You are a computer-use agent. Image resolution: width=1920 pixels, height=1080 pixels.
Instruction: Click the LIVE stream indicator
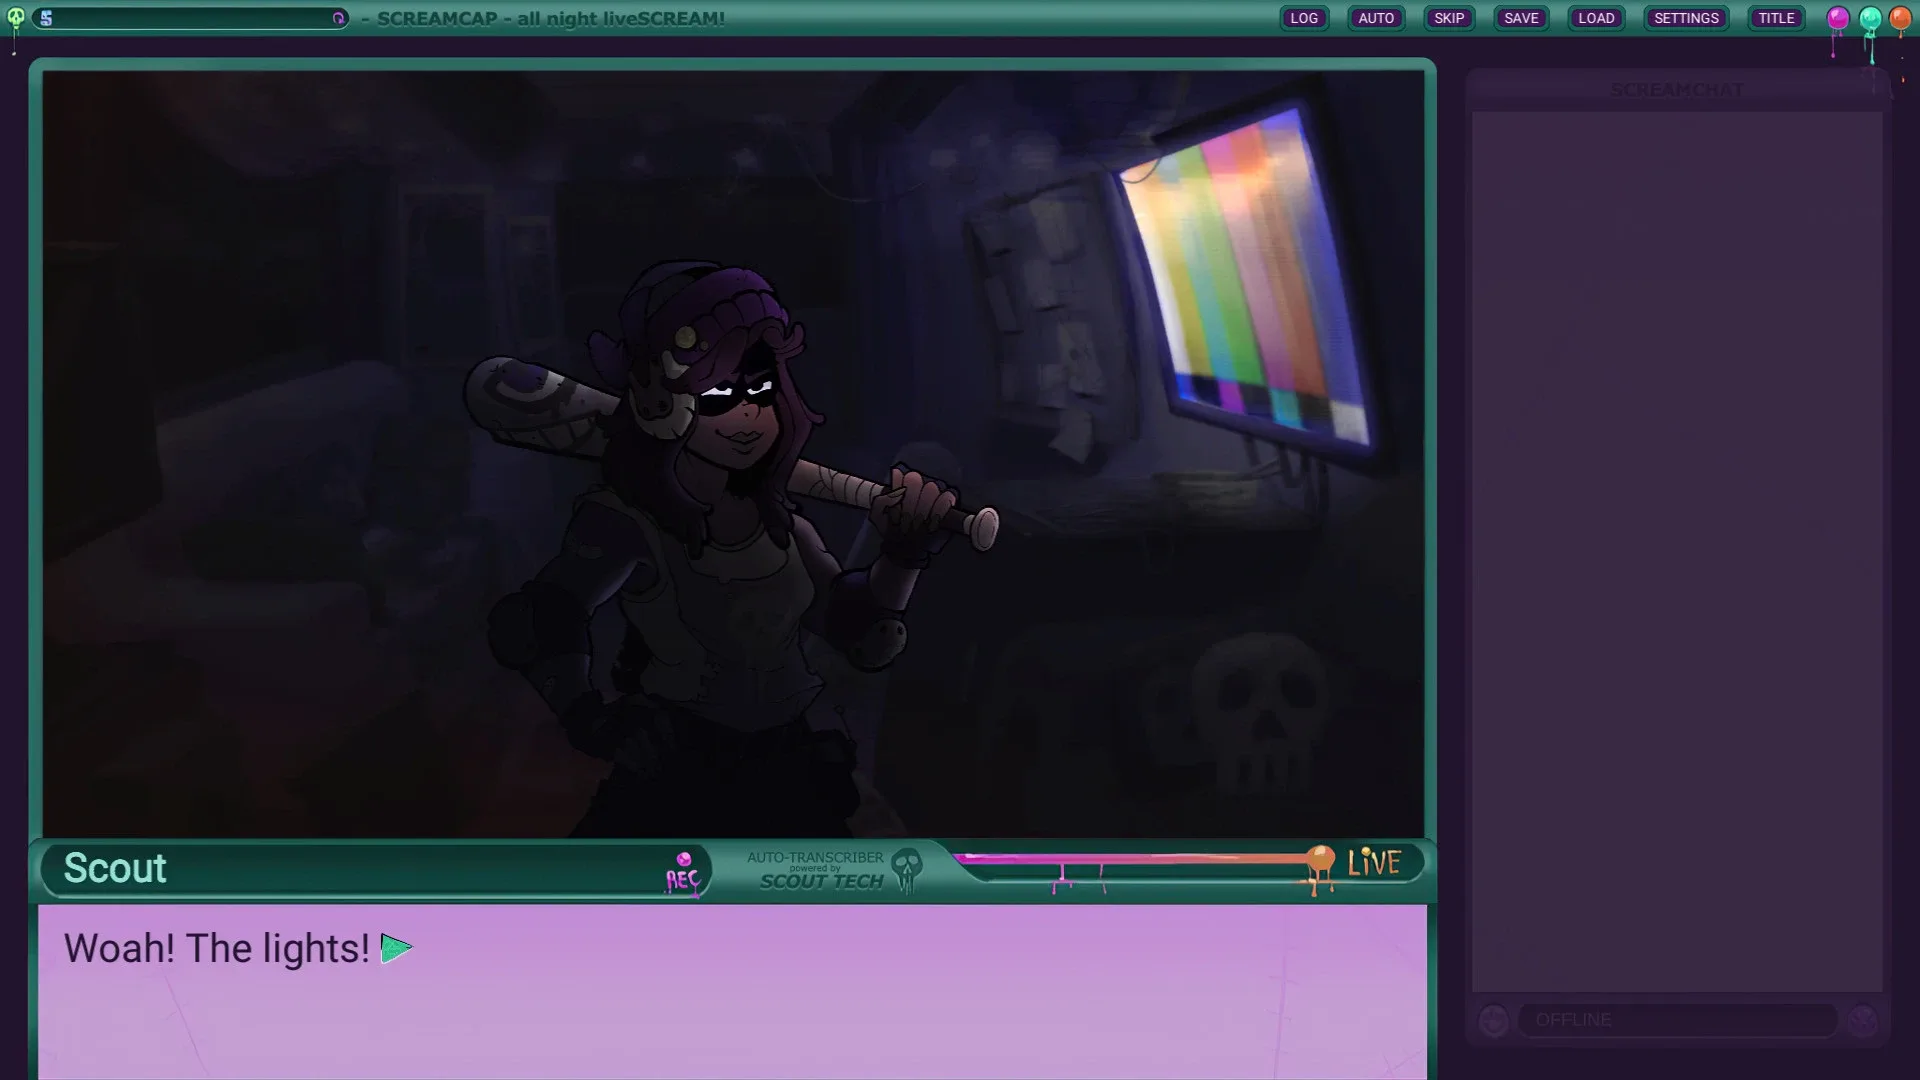[1372, 862]
